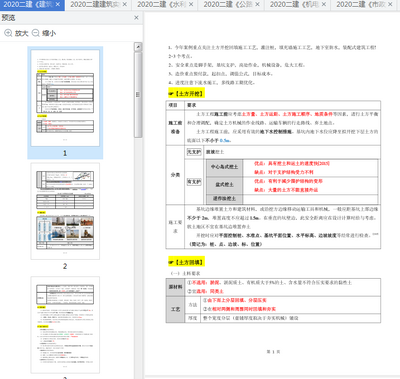Click the 预览 panel title
This screenshot has height=379, width=400.
click(8, 18)
